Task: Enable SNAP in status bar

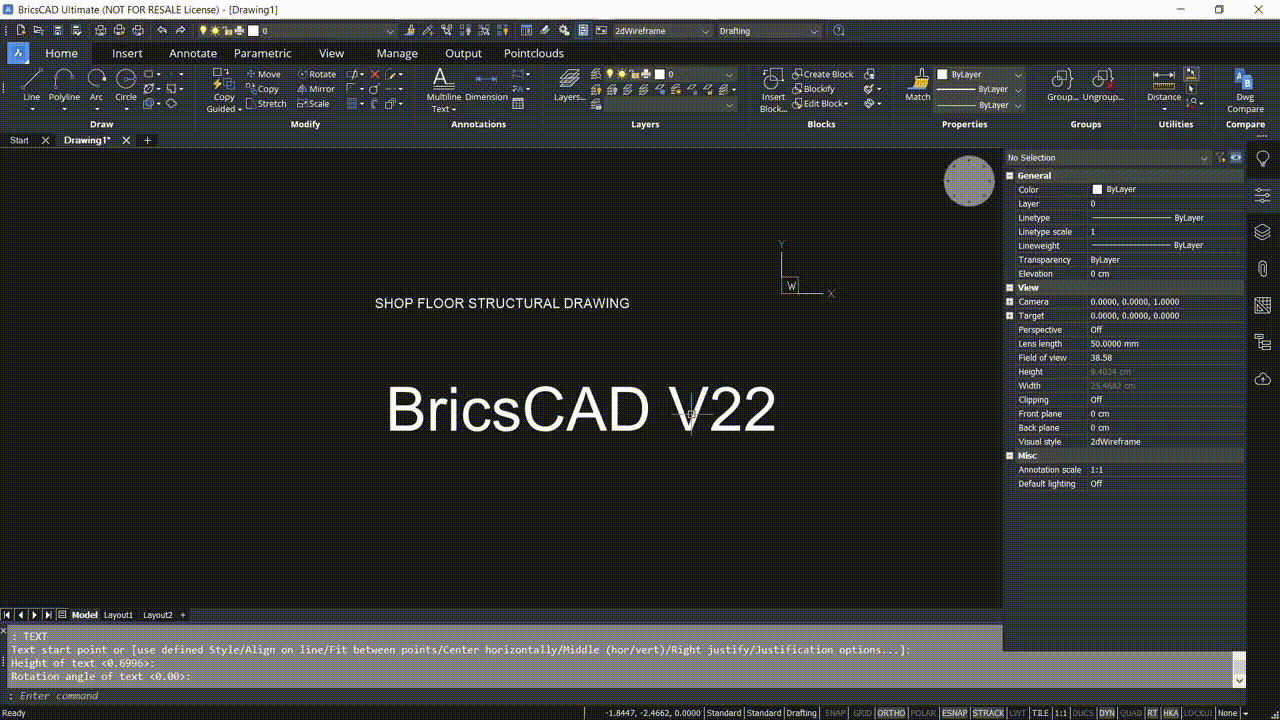Action: coord(834,713)
